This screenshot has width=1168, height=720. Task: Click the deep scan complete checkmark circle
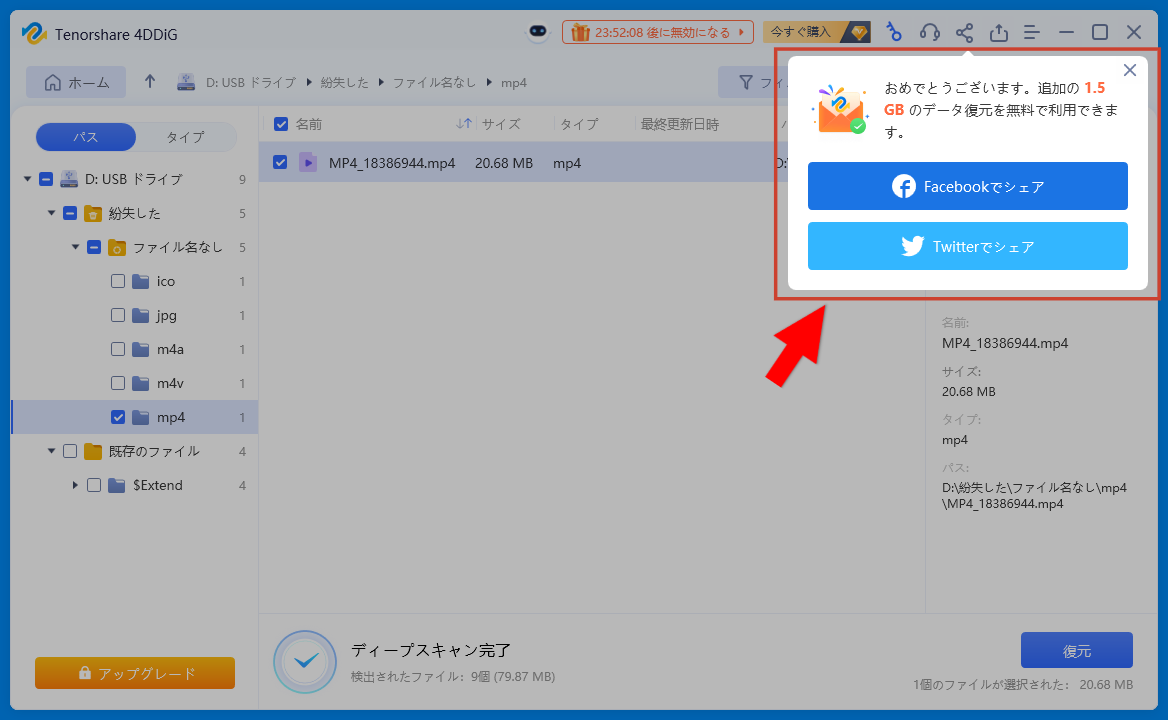pyautogui.click(x=305, y=662)
